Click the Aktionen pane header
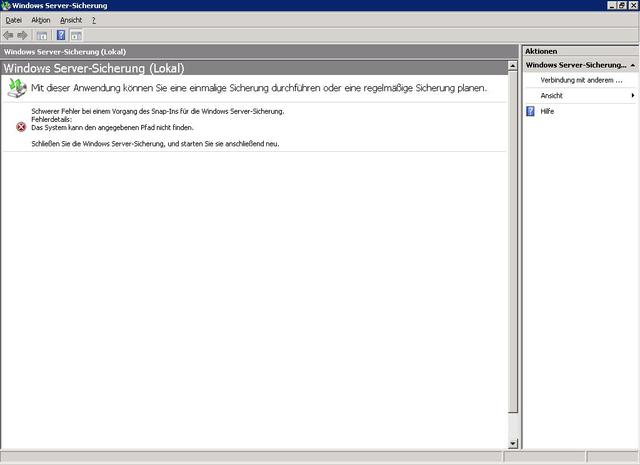 pyautogui.click(x=580, y=51)
